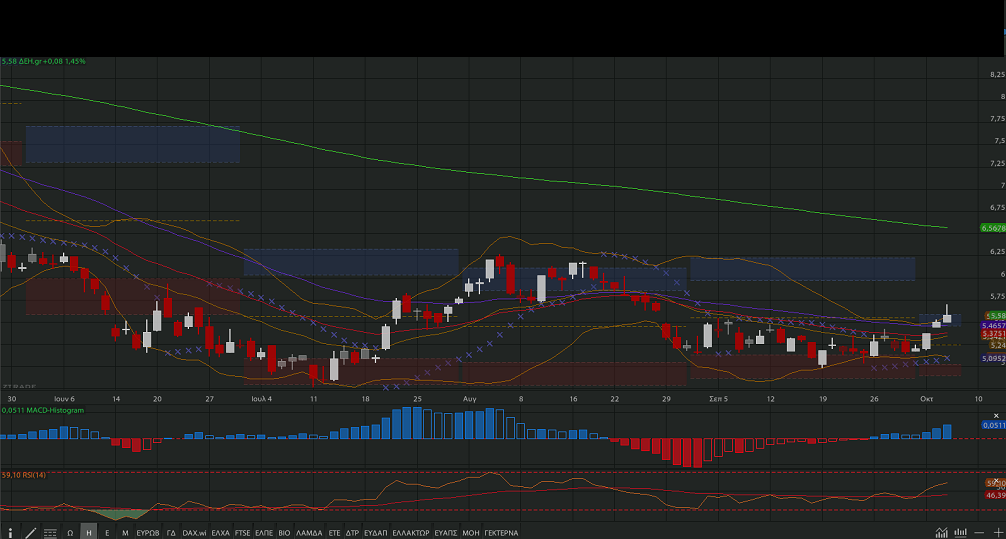
Task: Click the 8,25 price axis label
Action: 997,74
